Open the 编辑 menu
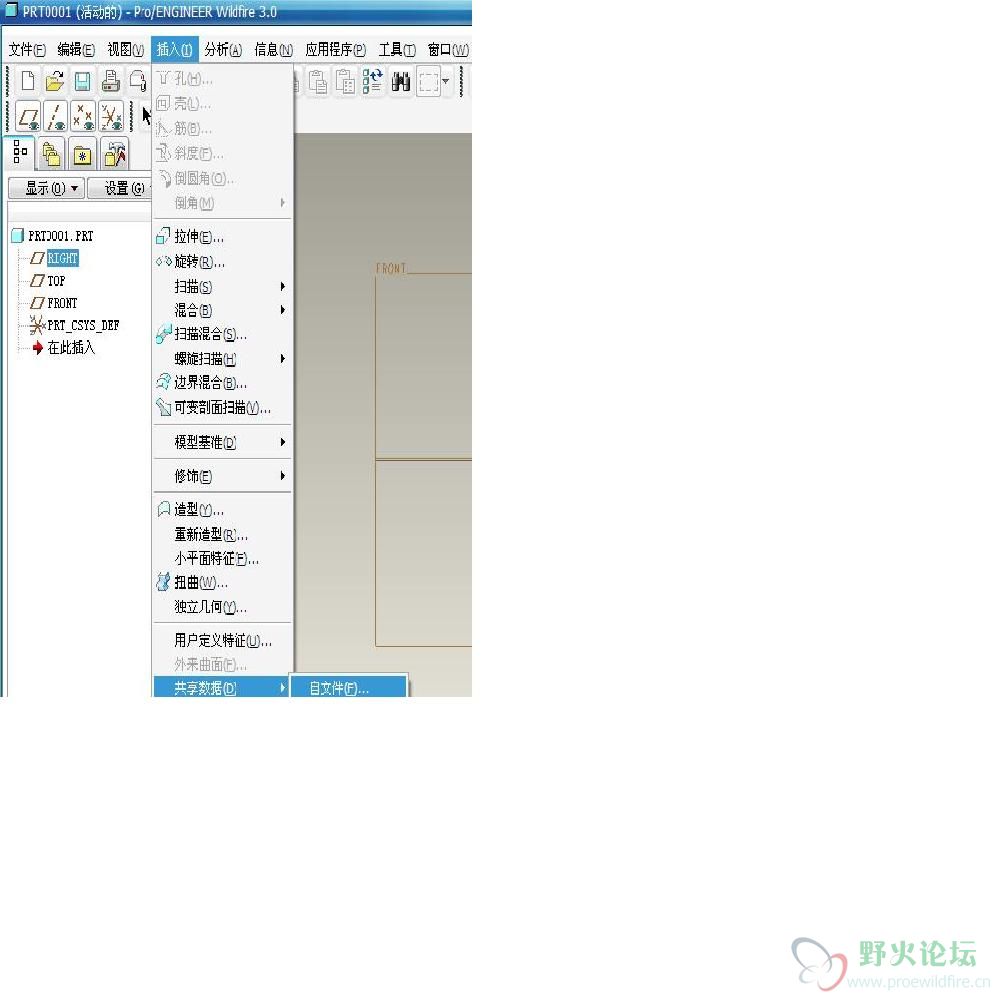This screenshot has height=1000, width=1000. [x=76, y=49]
